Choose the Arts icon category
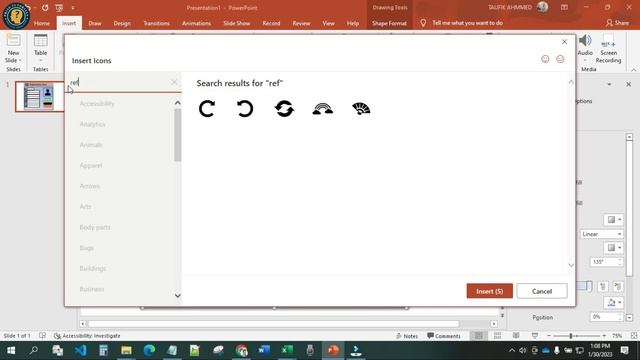This screenshot has width=640, height=360. click(85, 207)
